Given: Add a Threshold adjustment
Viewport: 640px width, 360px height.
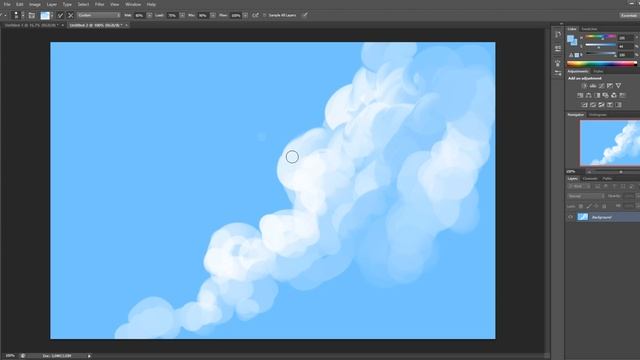Looking at the screenshot, I should tap(601, 105).
